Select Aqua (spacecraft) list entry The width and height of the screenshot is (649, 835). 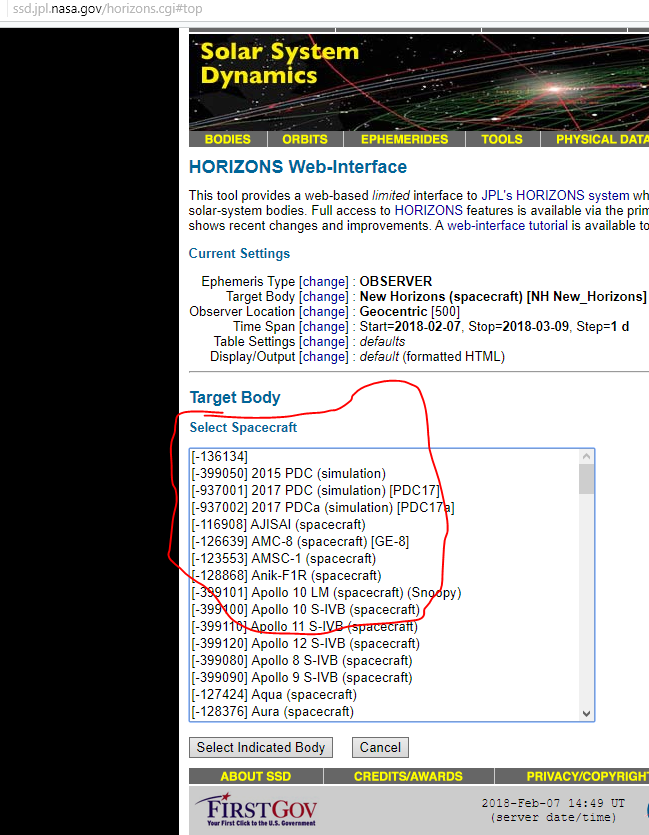(273, 694)
